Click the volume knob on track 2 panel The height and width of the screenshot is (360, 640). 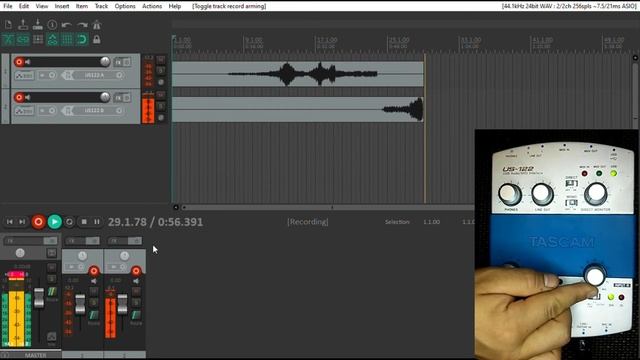(x=105, y=97)
